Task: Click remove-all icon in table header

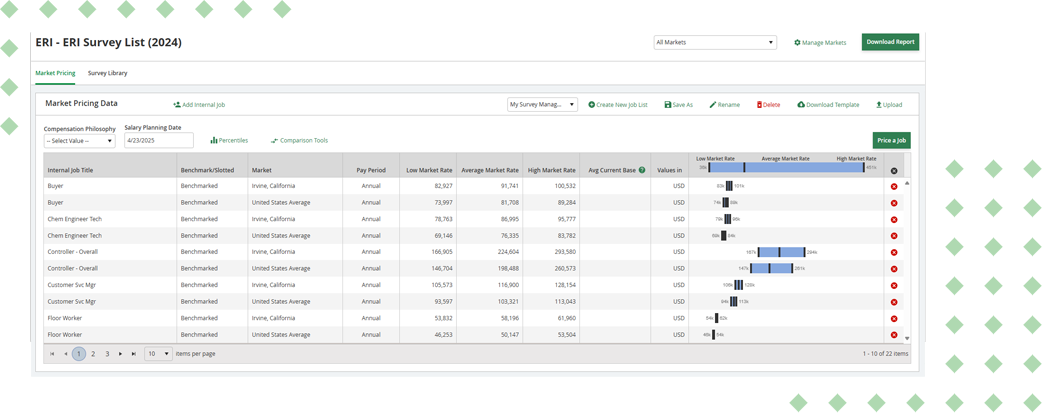Action: coord(894,171)
